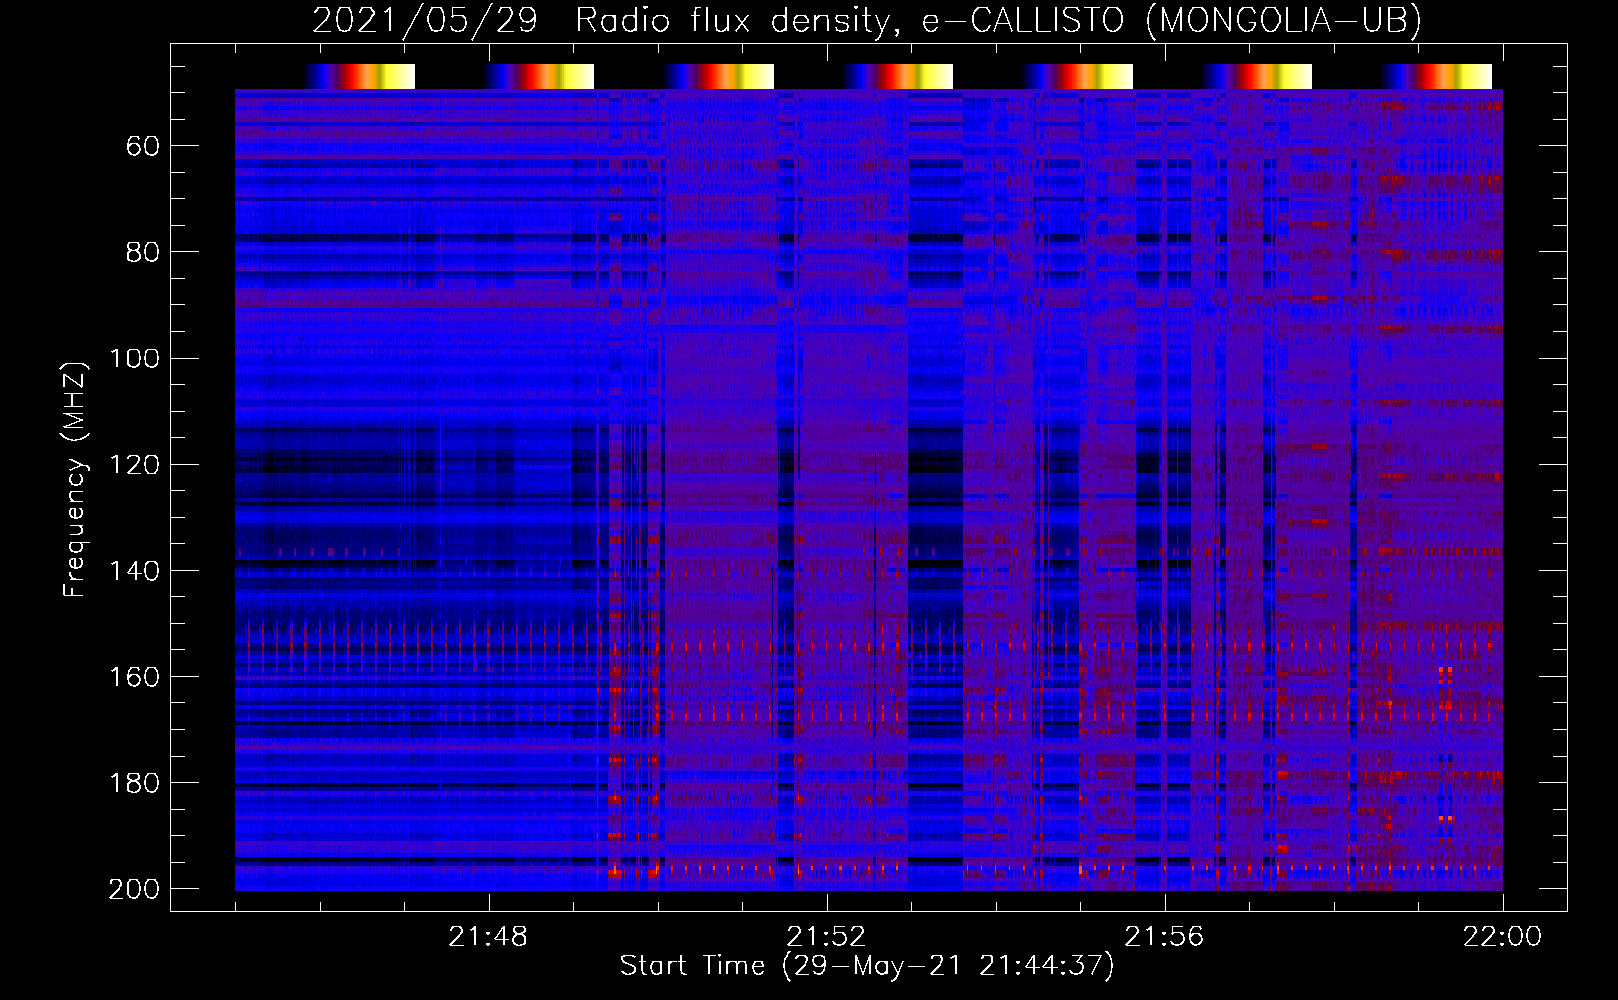Click the first color scale bar on the left

coord(360,76)
